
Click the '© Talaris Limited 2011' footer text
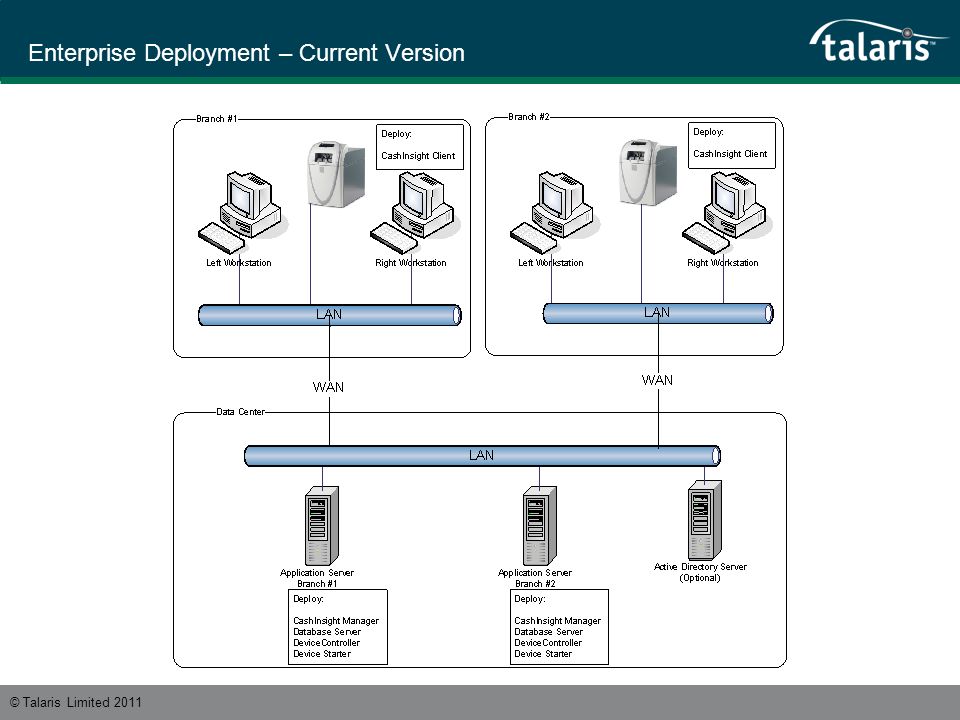[x=76, y=702]
